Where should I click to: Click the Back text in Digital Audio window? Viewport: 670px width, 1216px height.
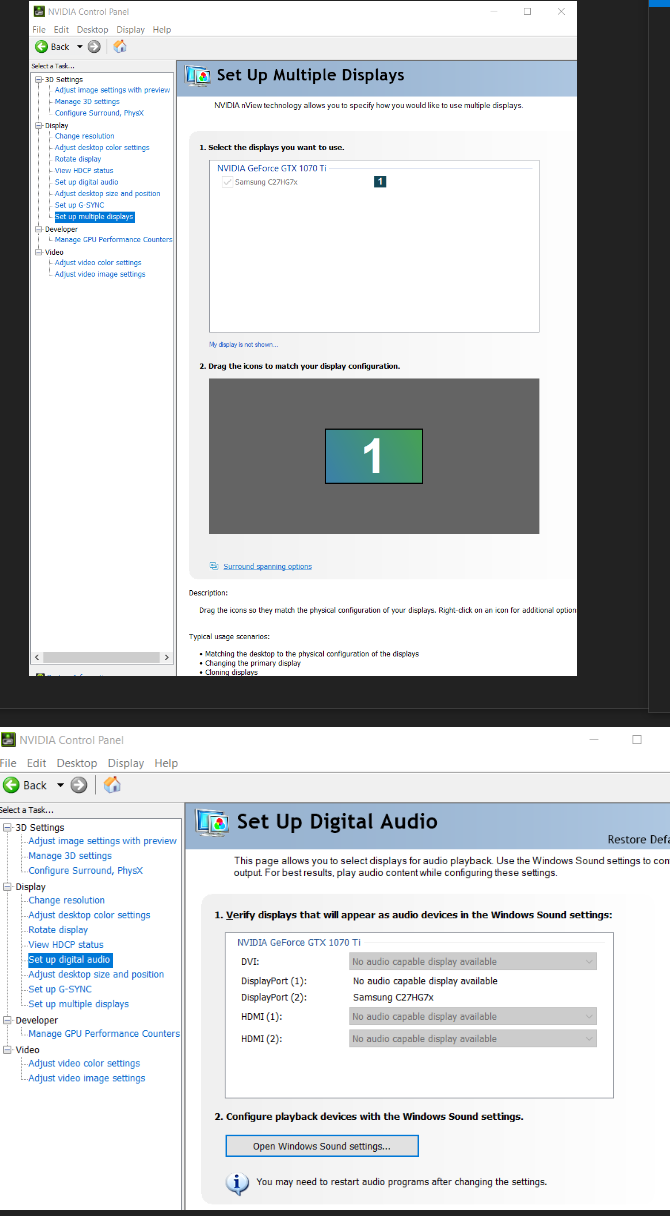pos(35,785)
